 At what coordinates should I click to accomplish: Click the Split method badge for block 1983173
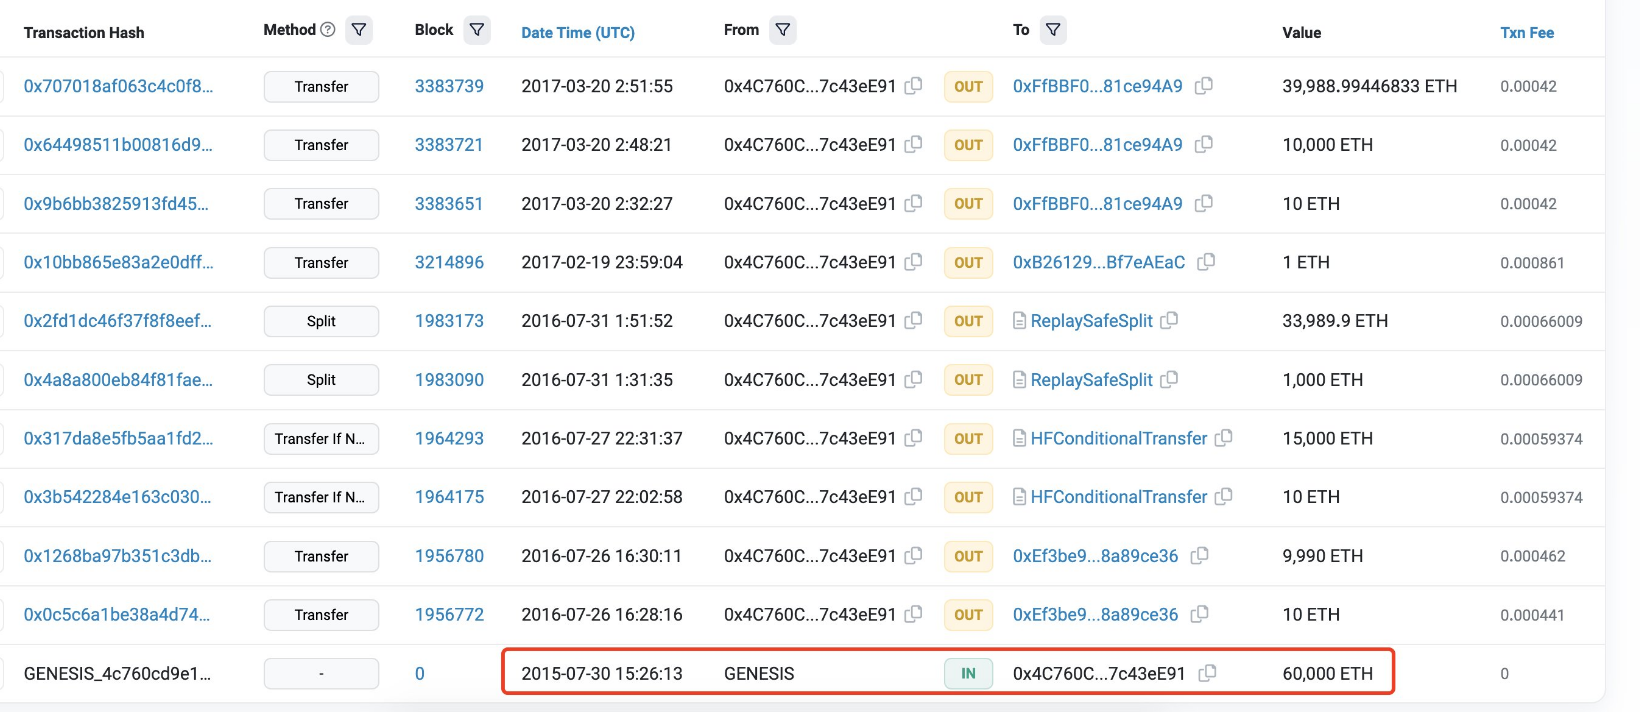(321, 321)
